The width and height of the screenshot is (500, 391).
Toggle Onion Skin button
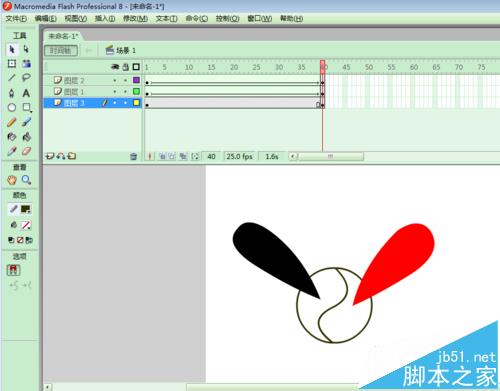click(x=162, y=156)
